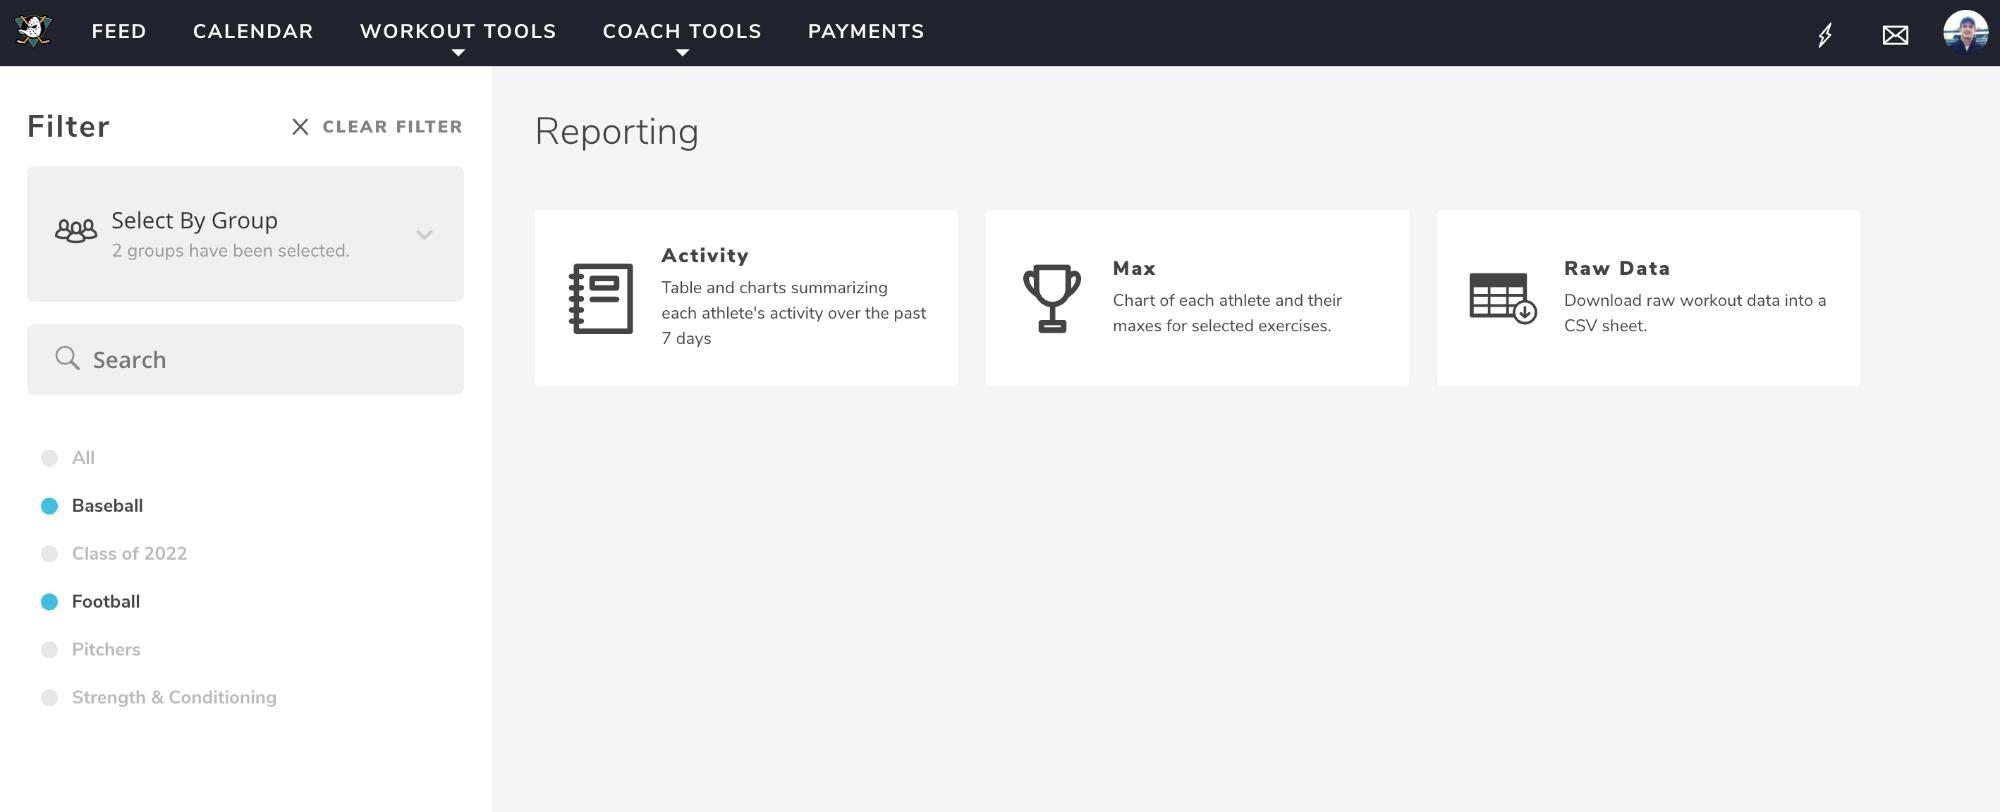
Task: Click the '2 groups have been selected' text
Action: (x=230, y=251)
